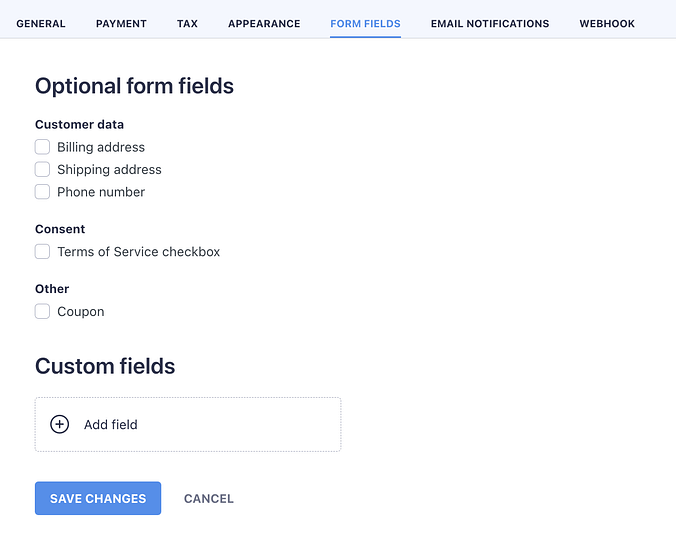Click the plus circle icon in Custom fields

point(60,425)
